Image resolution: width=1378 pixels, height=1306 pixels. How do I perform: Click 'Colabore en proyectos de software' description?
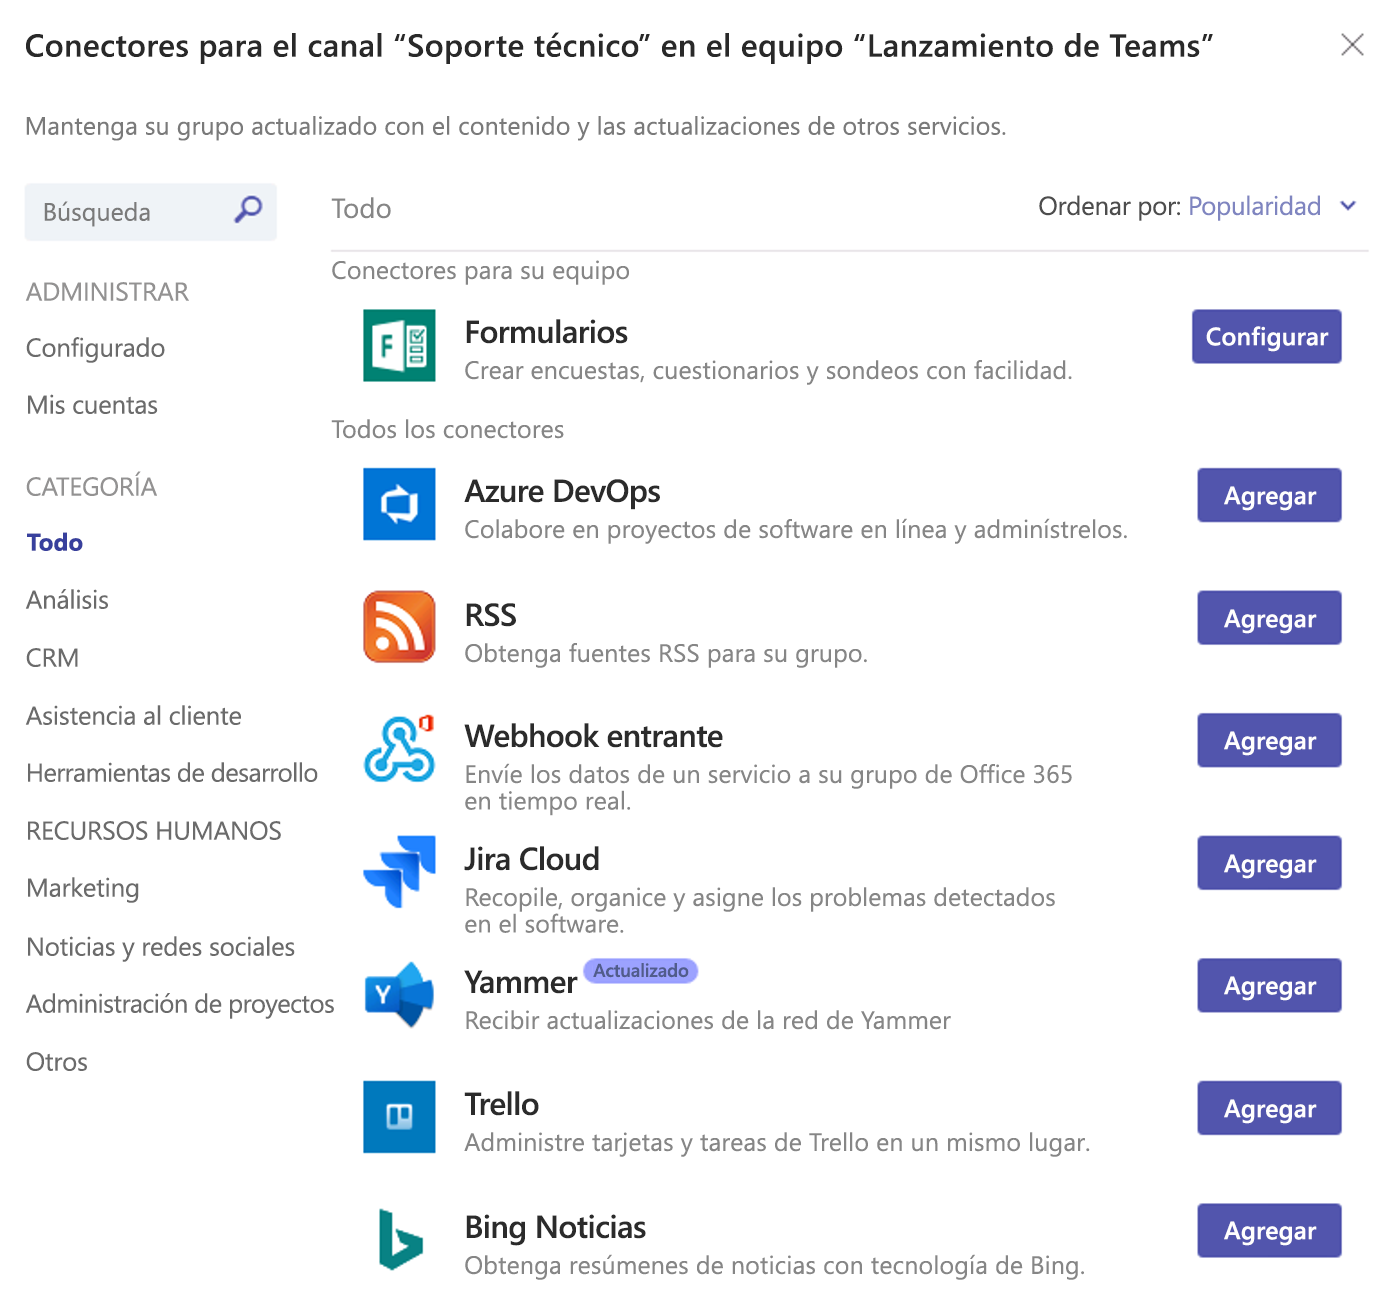[796, 530]
